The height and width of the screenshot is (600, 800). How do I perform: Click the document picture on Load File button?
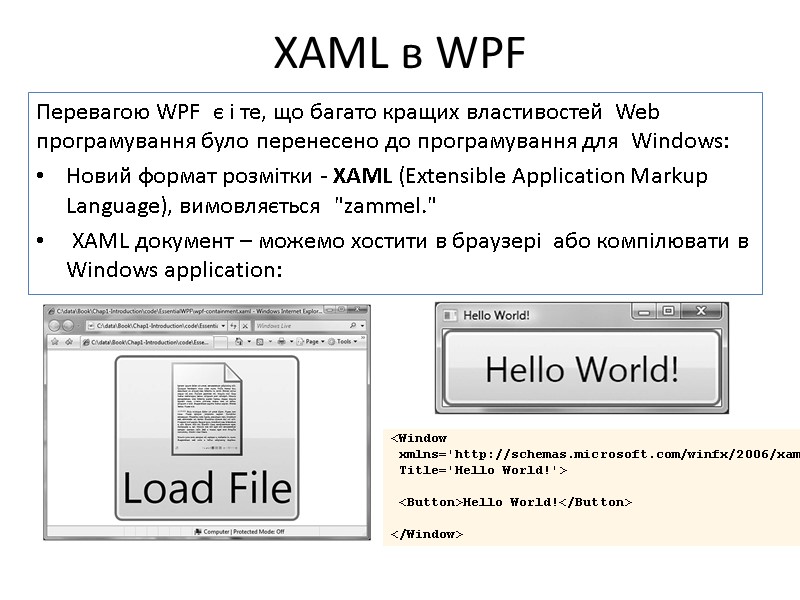click(207, 408)
